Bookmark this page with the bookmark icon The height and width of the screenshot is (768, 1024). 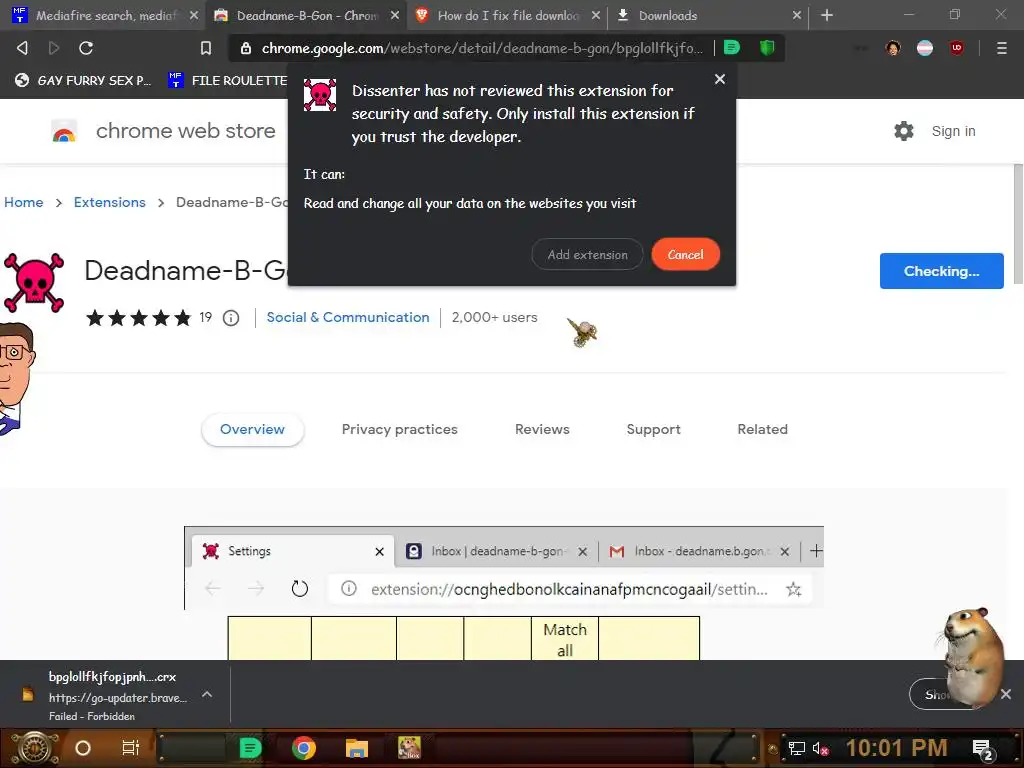[x=206, y=48]
